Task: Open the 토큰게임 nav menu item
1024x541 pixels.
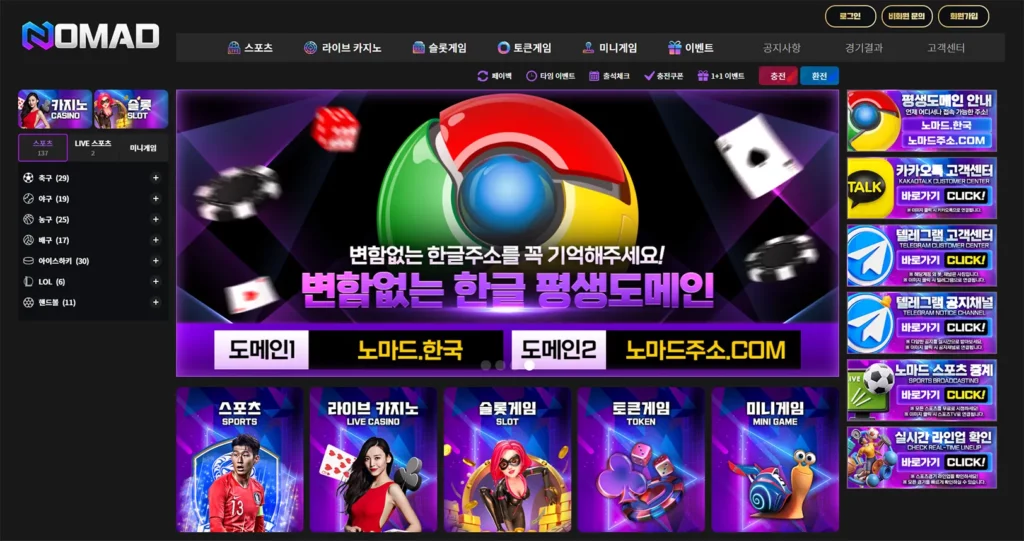Action: click(524, 48)
